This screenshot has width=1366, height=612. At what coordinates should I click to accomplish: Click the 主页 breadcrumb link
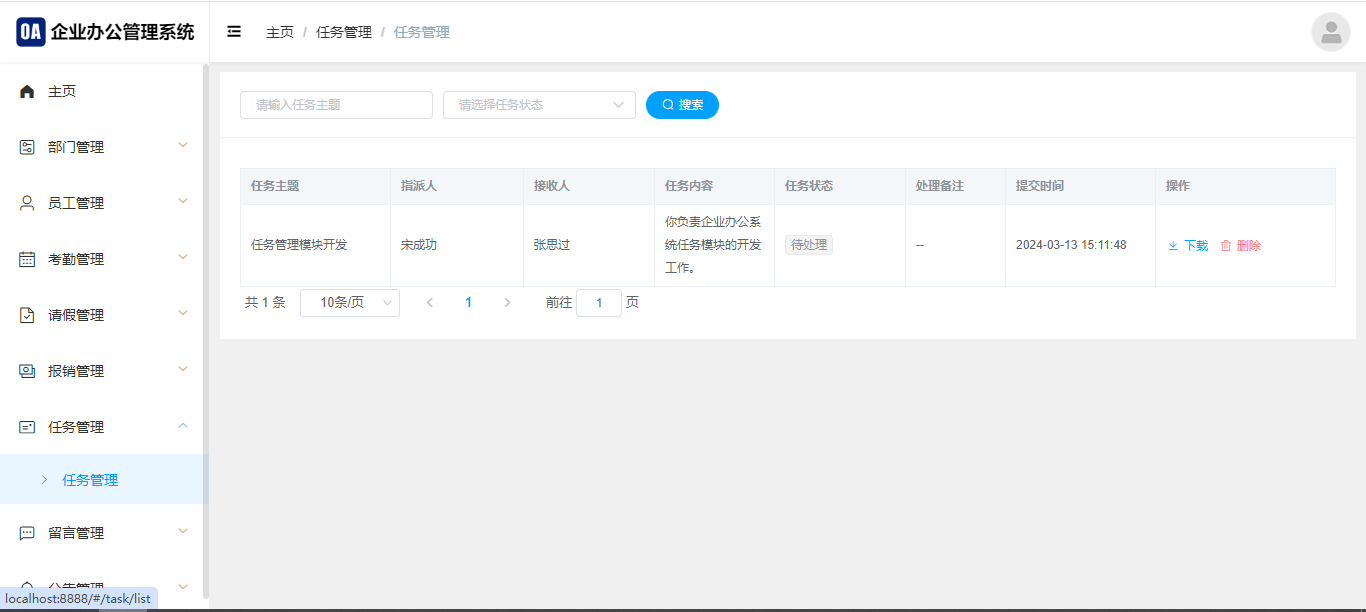[280, 32]
